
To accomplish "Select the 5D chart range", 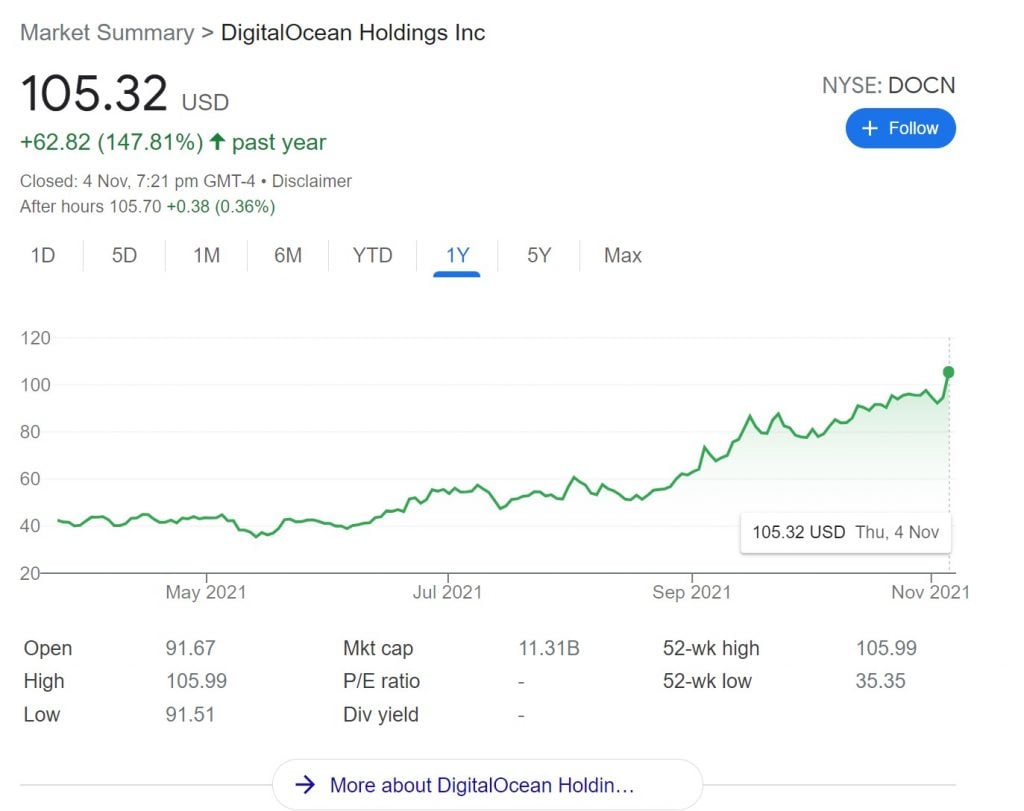I will 124,255.
